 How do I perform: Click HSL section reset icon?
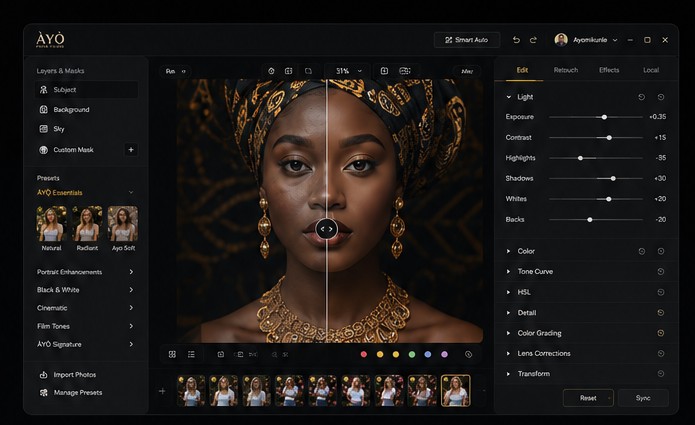[x=660, y=292]
